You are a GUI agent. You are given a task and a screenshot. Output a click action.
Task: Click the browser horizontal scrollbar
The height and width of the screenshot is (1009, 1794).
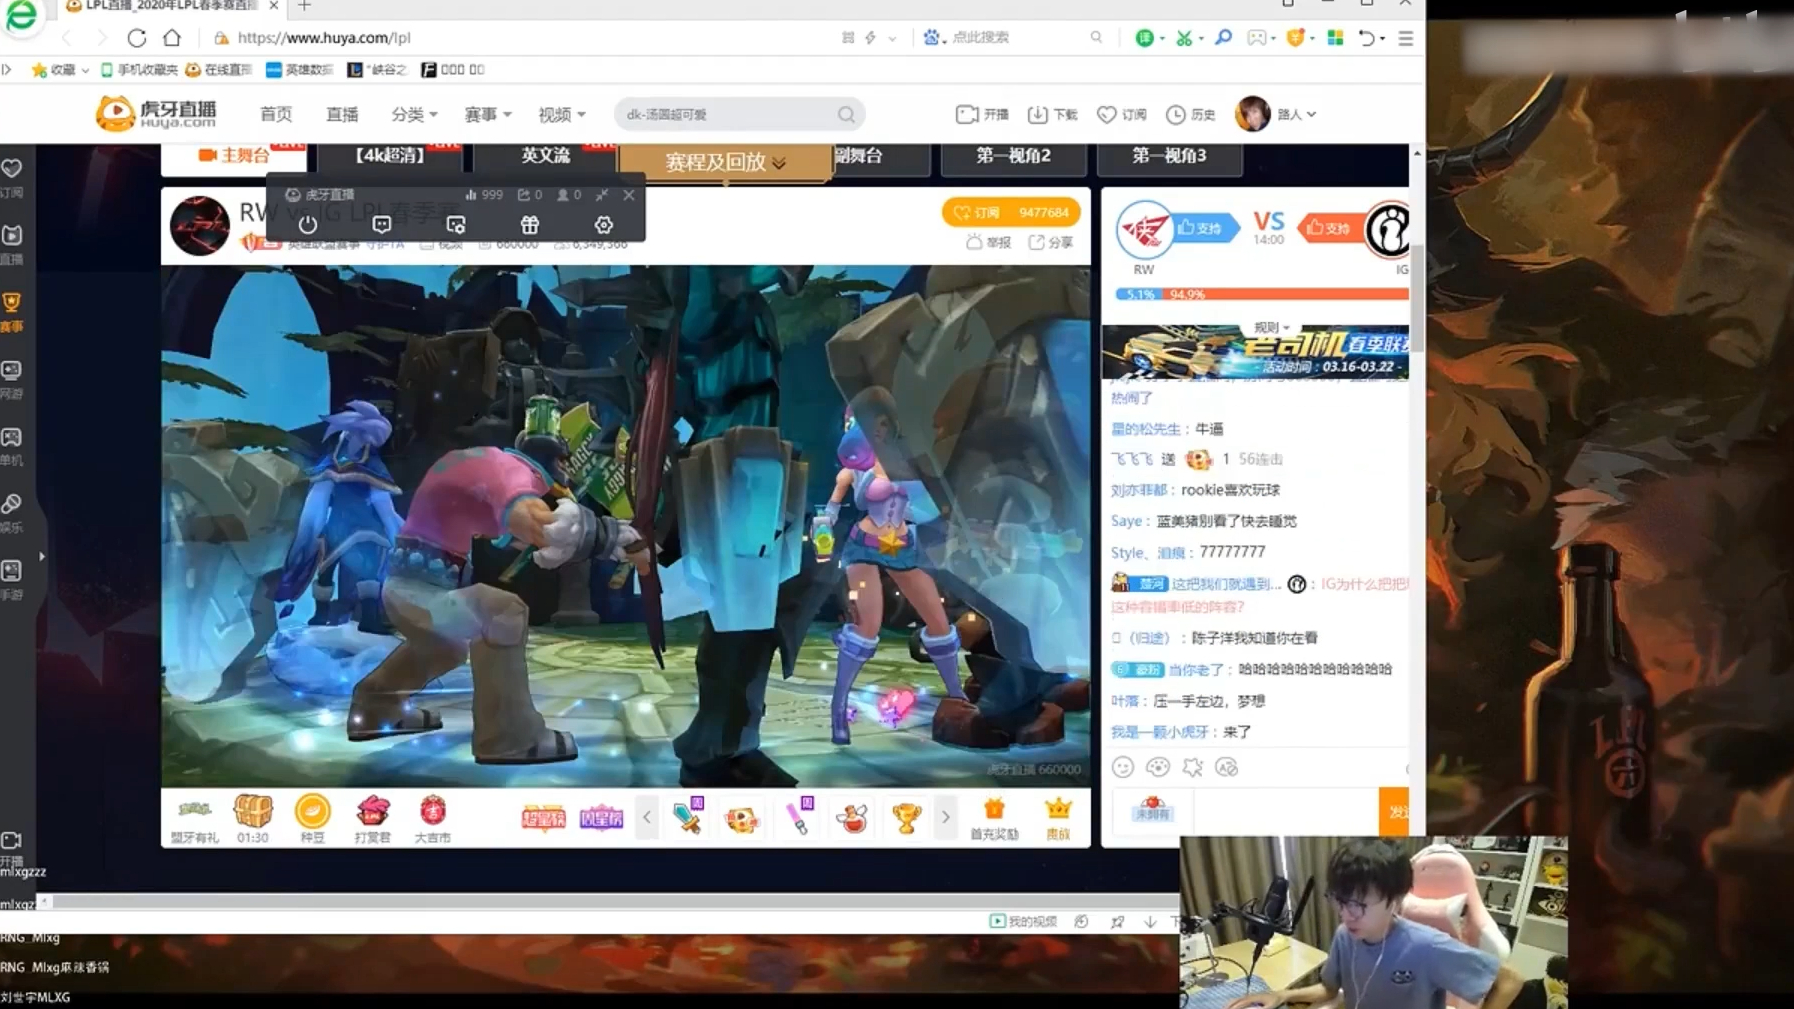[x=615, y=901]
